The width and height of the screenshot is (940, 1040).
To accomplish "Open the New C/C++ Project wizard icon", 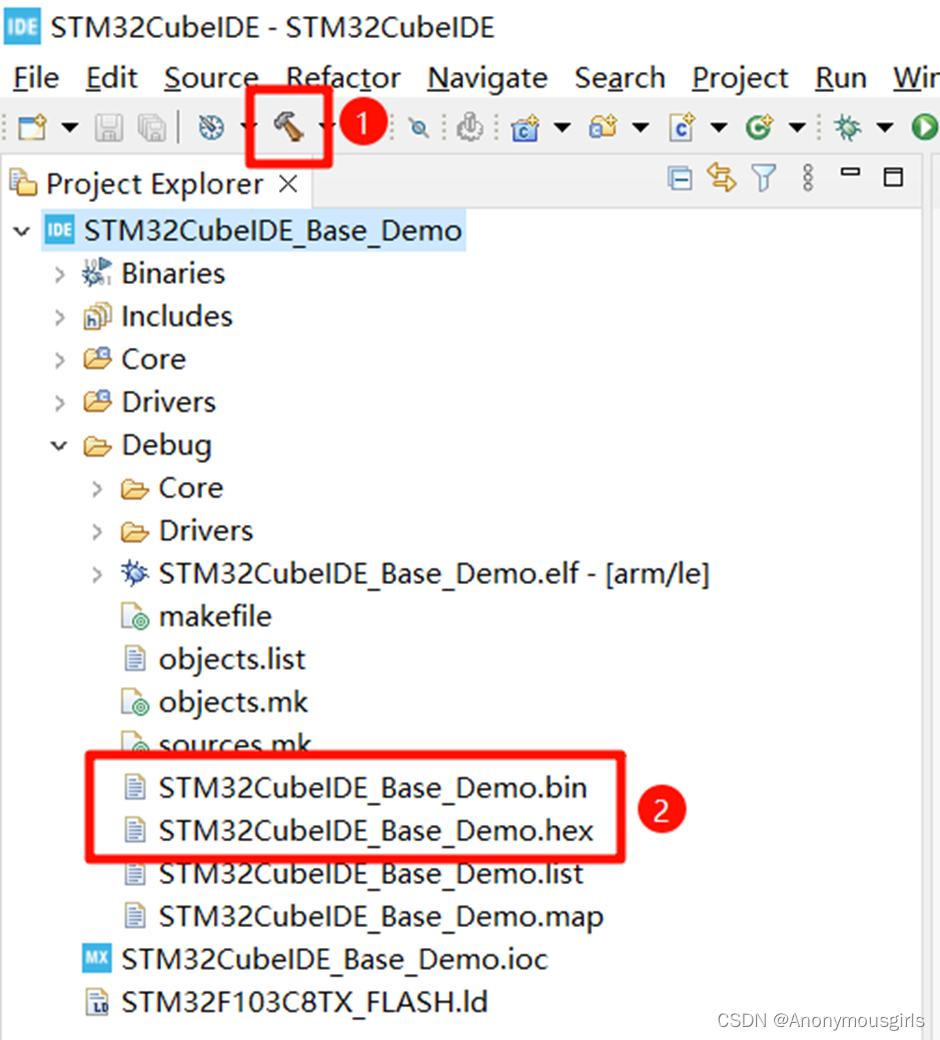I will pyautogui.click(x=523, y=128).
